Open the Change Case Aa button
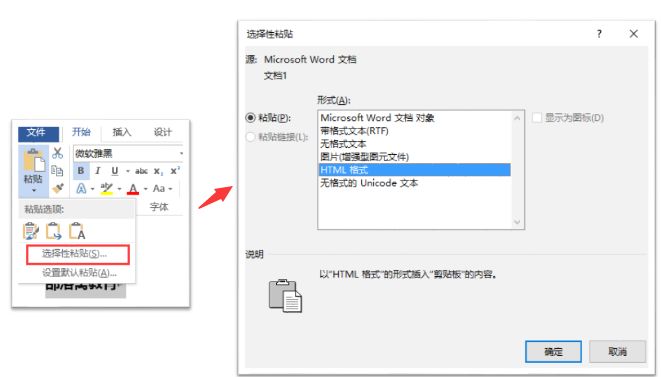 pyautogui.click(x=159, y=188)
